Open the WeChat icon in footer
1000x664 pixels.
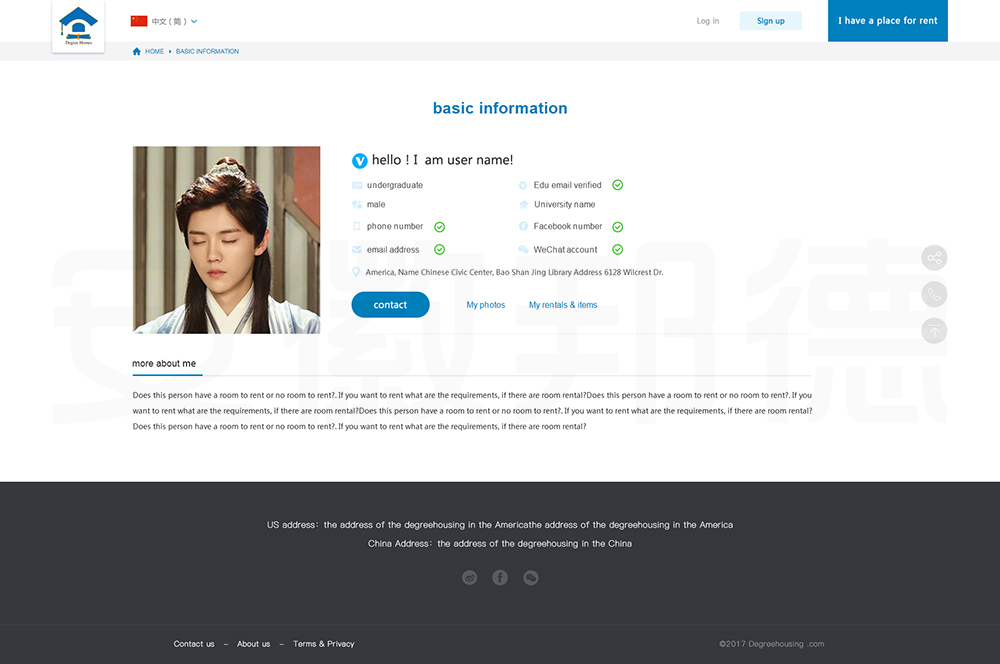tap(531, 578)
